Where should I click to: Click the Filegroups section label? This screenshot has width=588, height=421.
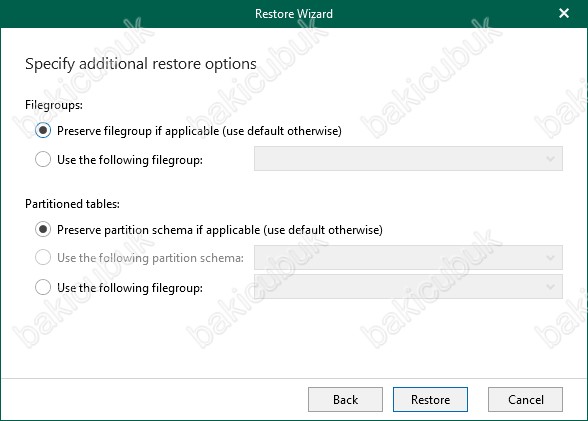click(x=54, y=105)
